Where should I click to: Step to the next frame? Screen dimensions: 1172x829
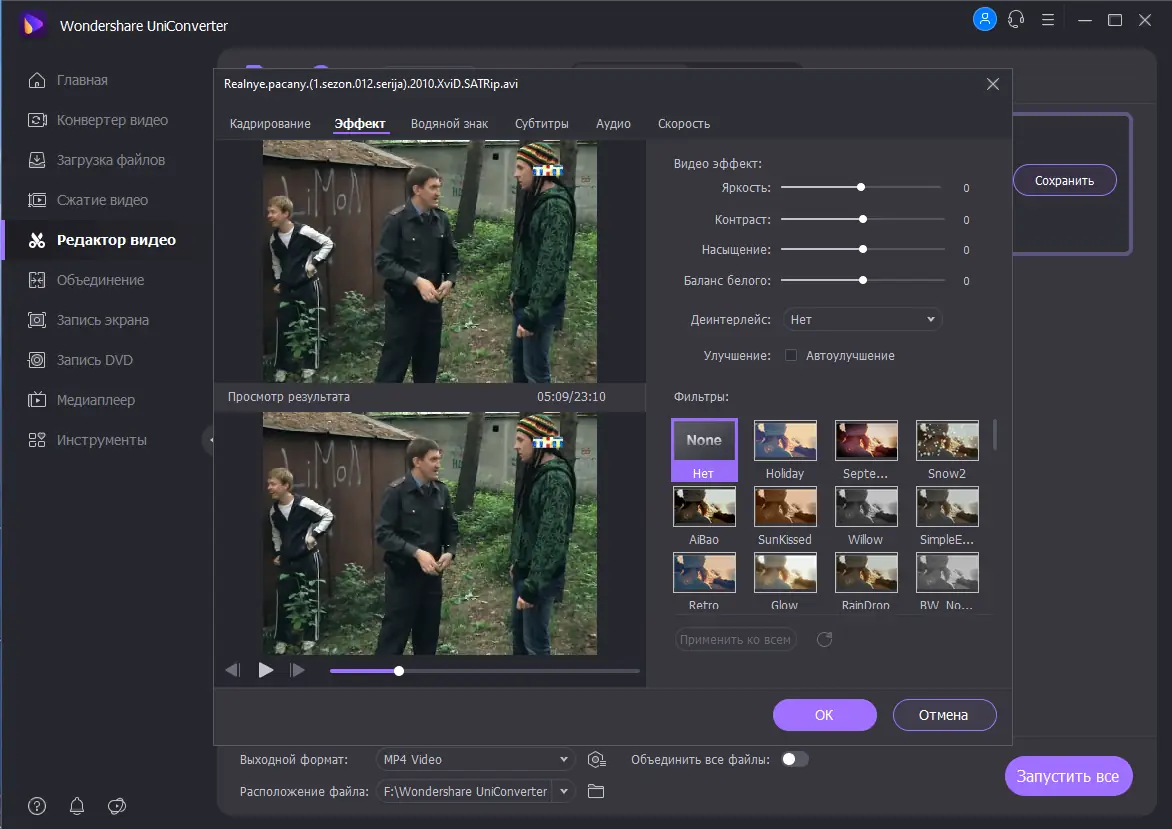point(297,670)
